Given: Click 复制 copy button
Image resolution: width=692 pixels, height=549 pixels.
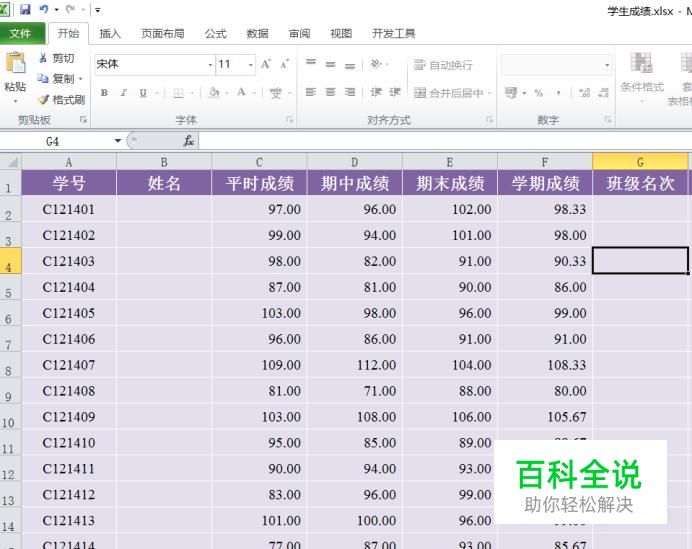Looking at the screenshot, I should click(56, 79).
